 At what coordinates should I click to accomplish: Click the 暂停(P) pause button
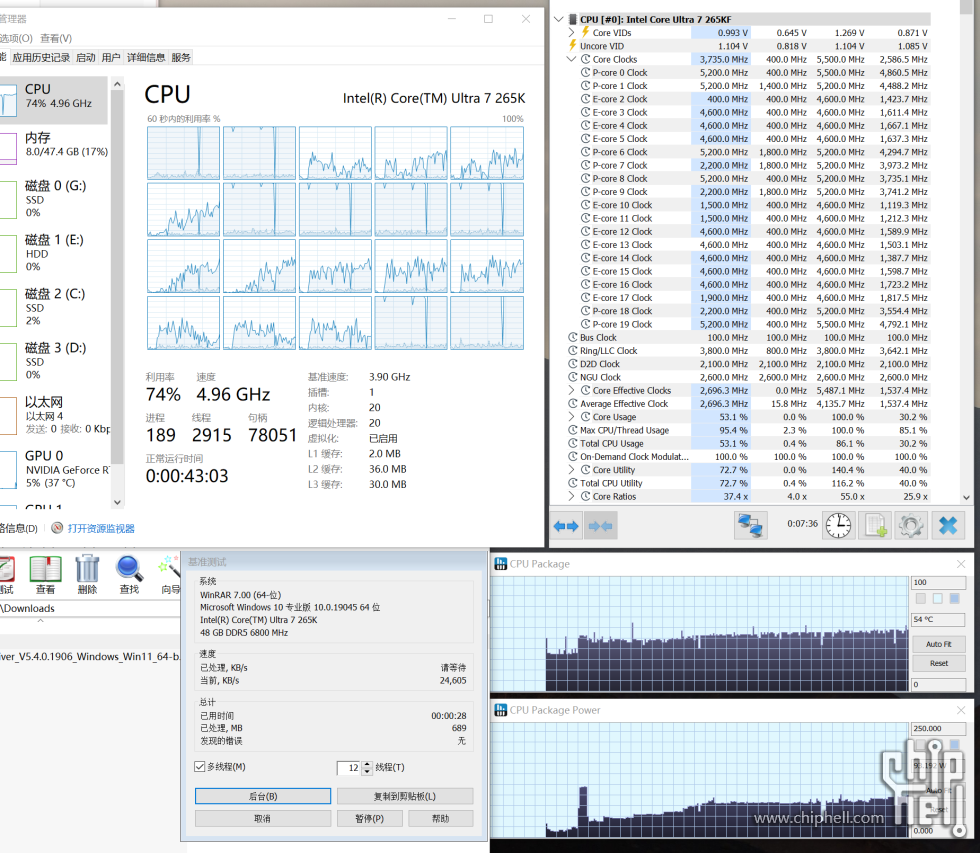tap(369, 819)
